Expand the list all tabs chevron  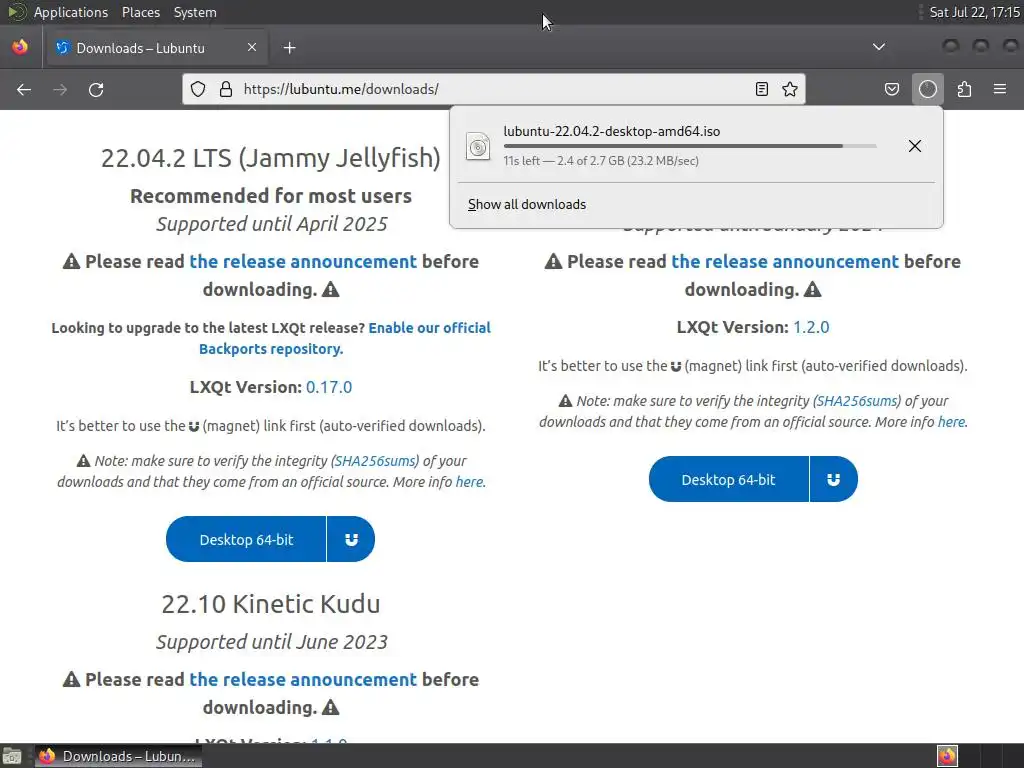879,47
